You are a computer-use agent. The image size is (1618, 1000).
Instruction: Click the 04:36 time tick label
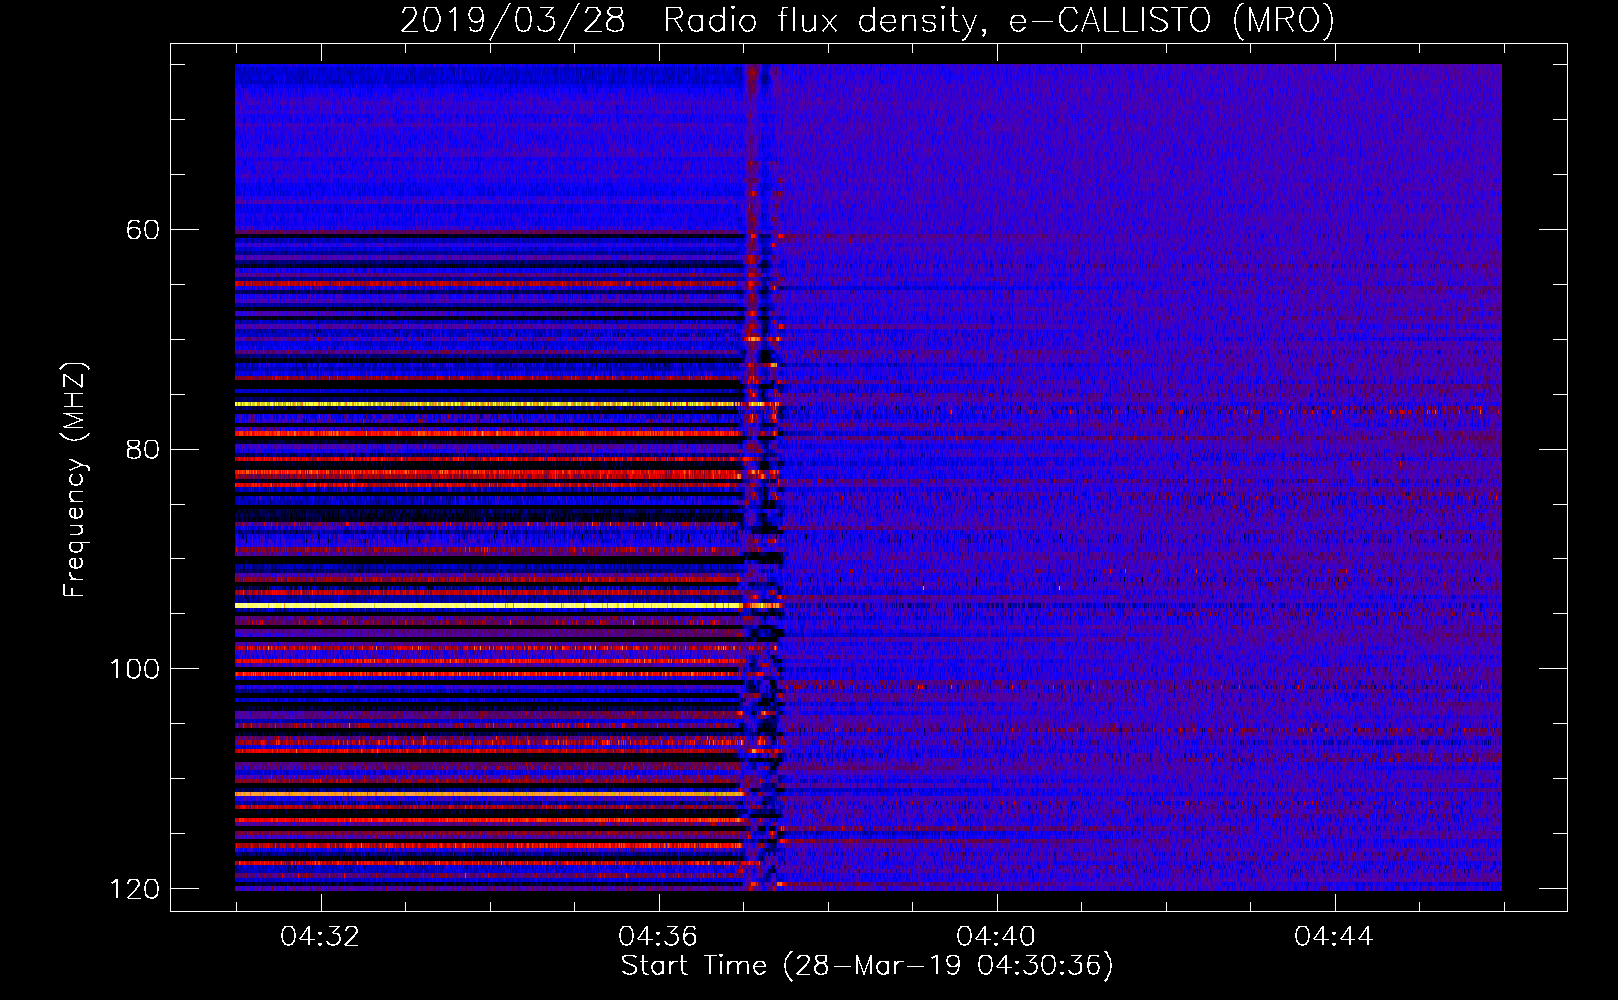tap(658, 936)
